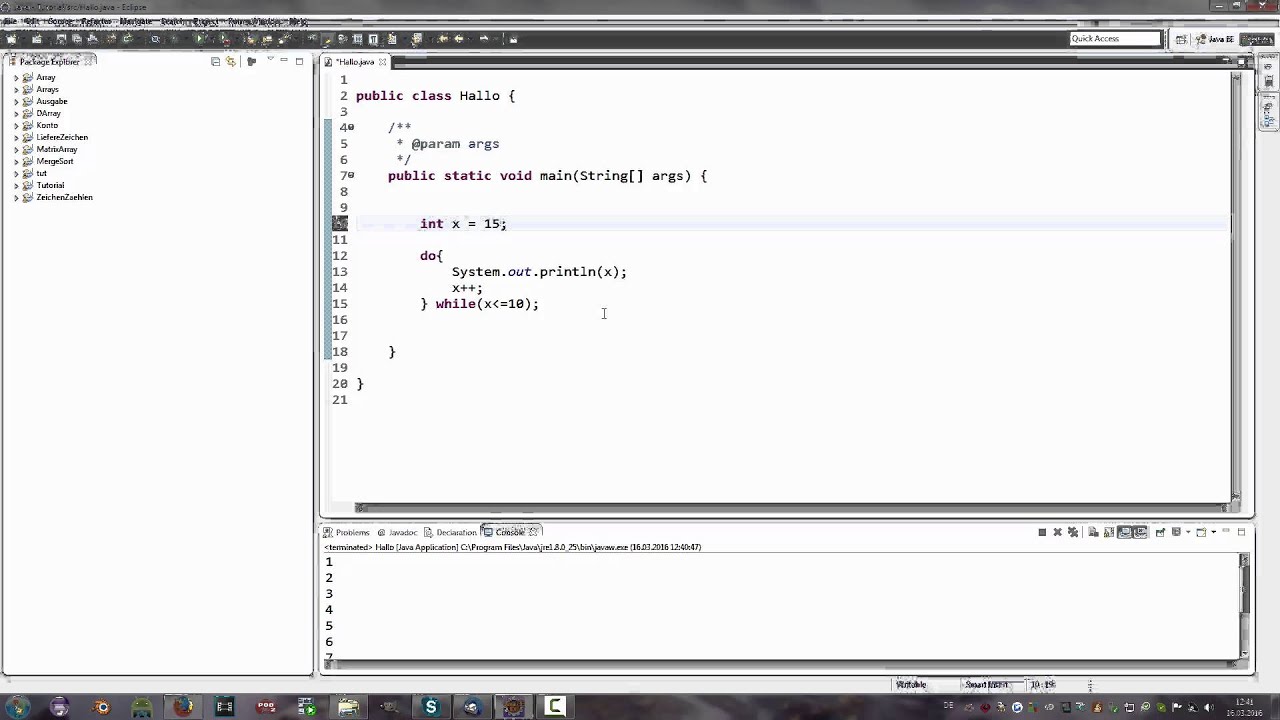This screenshot has width=1280, height=720.
Task: Collapse the Javadoc comment fold at line 4
Action: [351, 127]
